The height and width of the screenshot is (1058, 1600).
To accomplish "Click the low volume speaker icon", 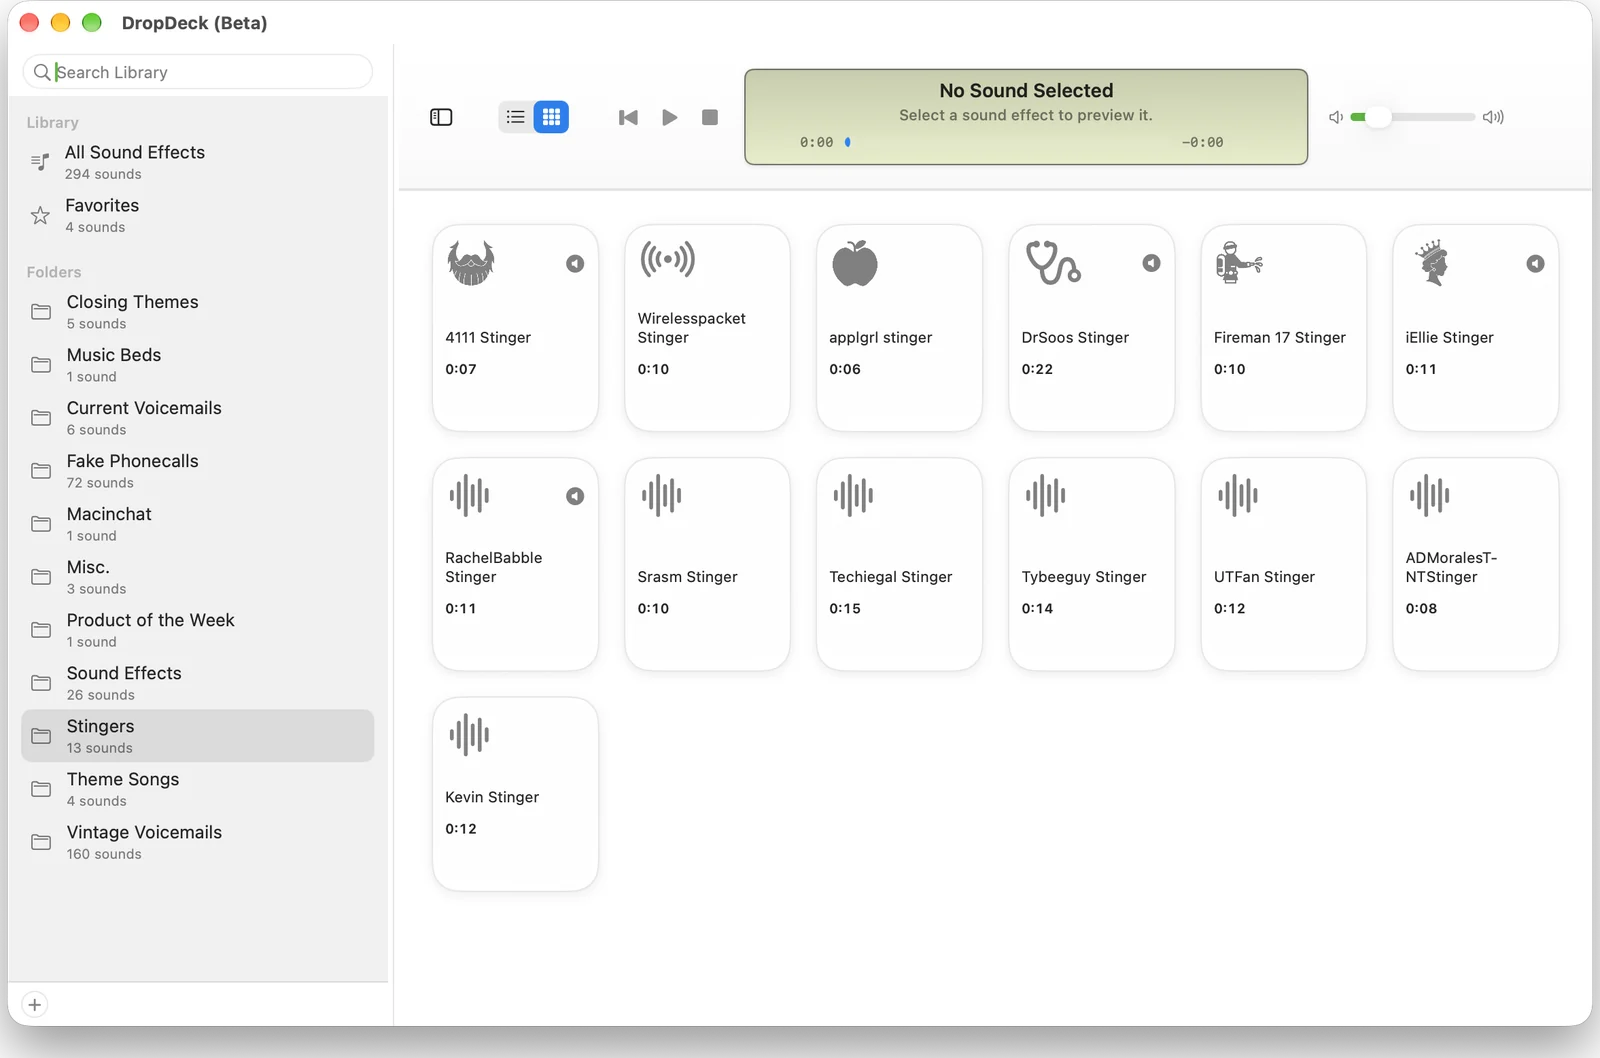I will (x=1335, y=117).
